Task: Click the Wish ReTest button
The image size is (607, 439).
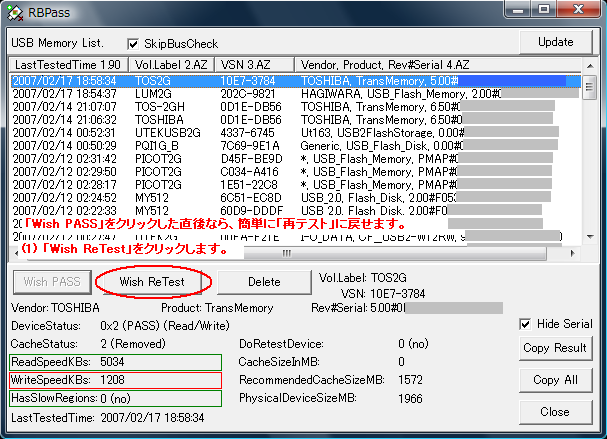Action: pos(152,282)
